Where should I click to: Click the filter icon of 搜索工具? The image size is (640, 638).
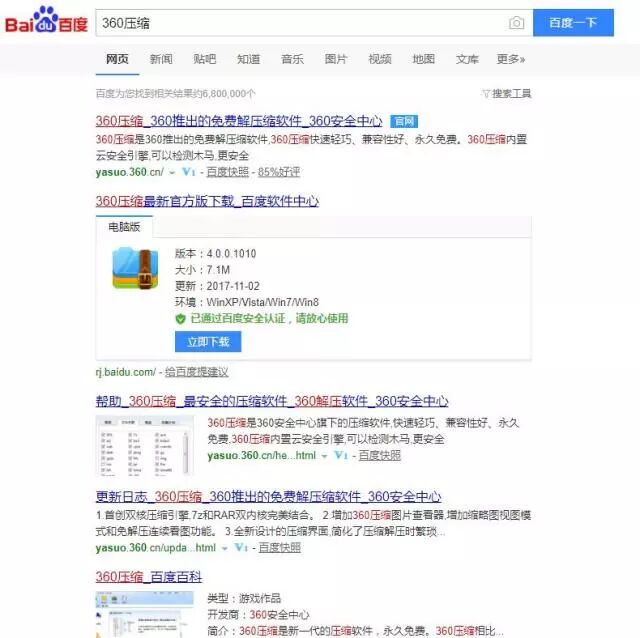tap(486, 94)
